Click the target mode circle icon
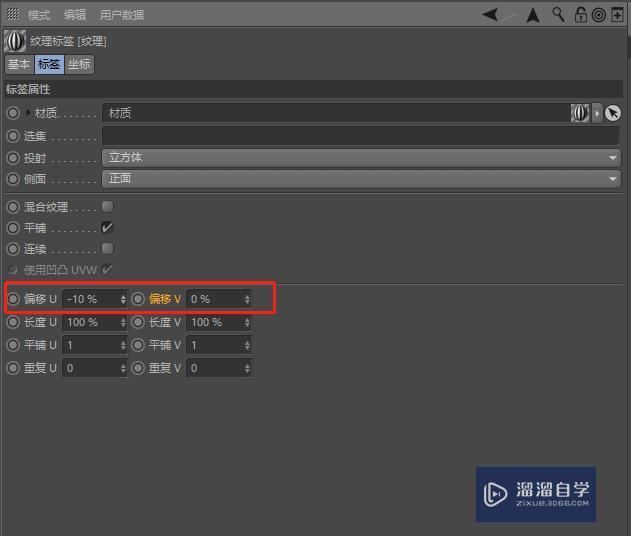Viewport: 631px width, 536px height. (x=599, y=15)
